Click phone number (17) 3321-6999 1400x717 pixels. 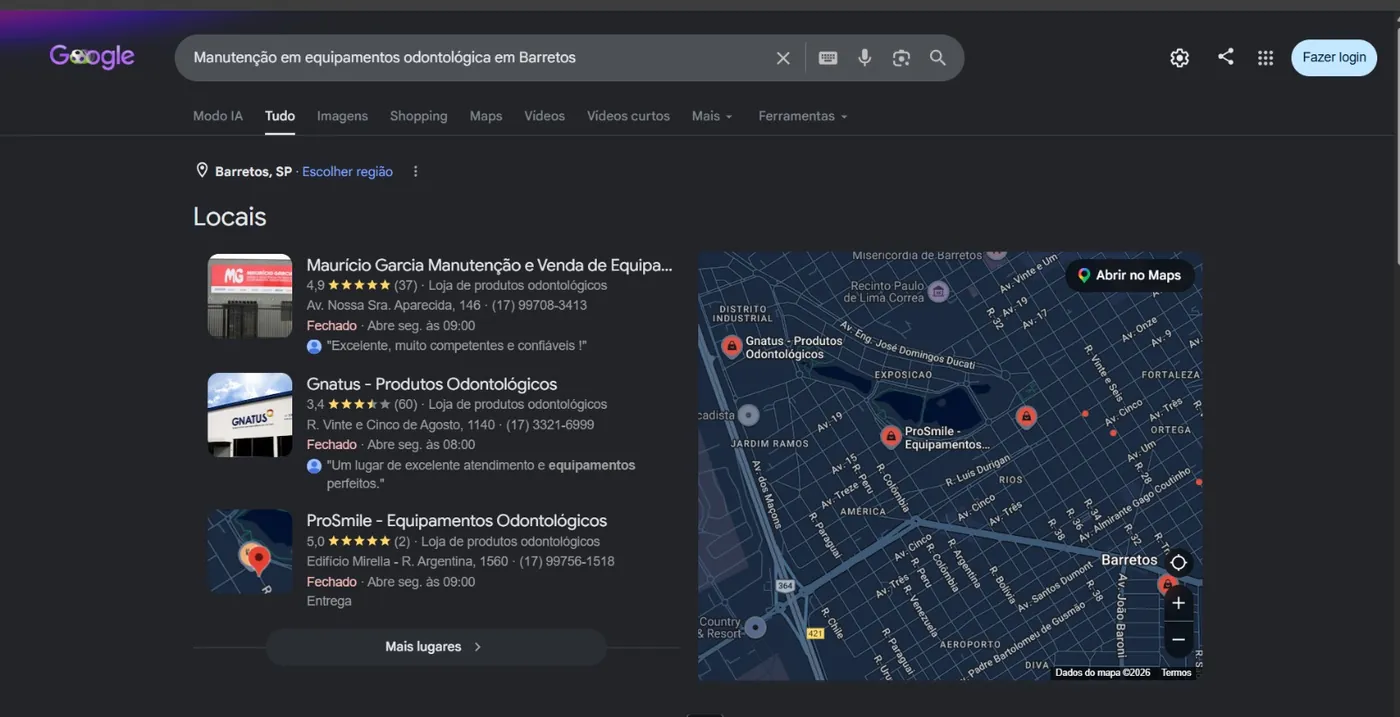pyautogui.click(x=550, y=425)
